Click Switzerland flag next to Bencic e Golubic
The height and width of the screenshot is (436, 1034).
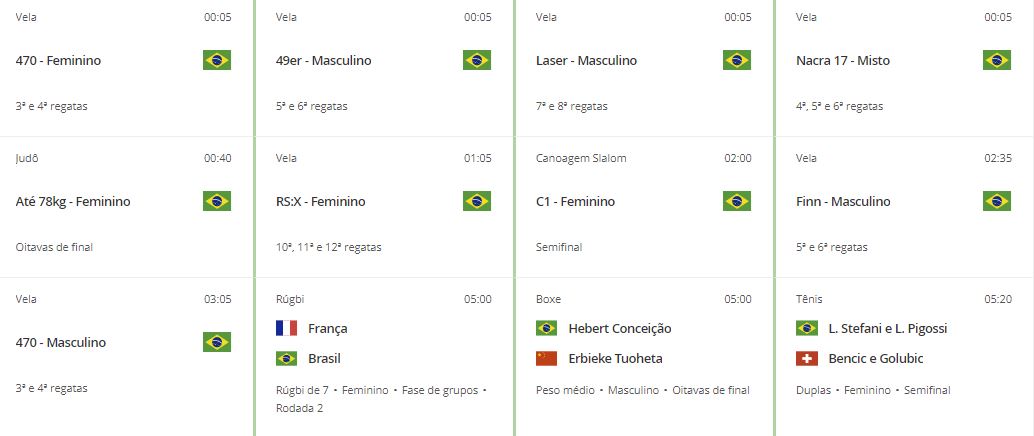[x=807, y=359]
